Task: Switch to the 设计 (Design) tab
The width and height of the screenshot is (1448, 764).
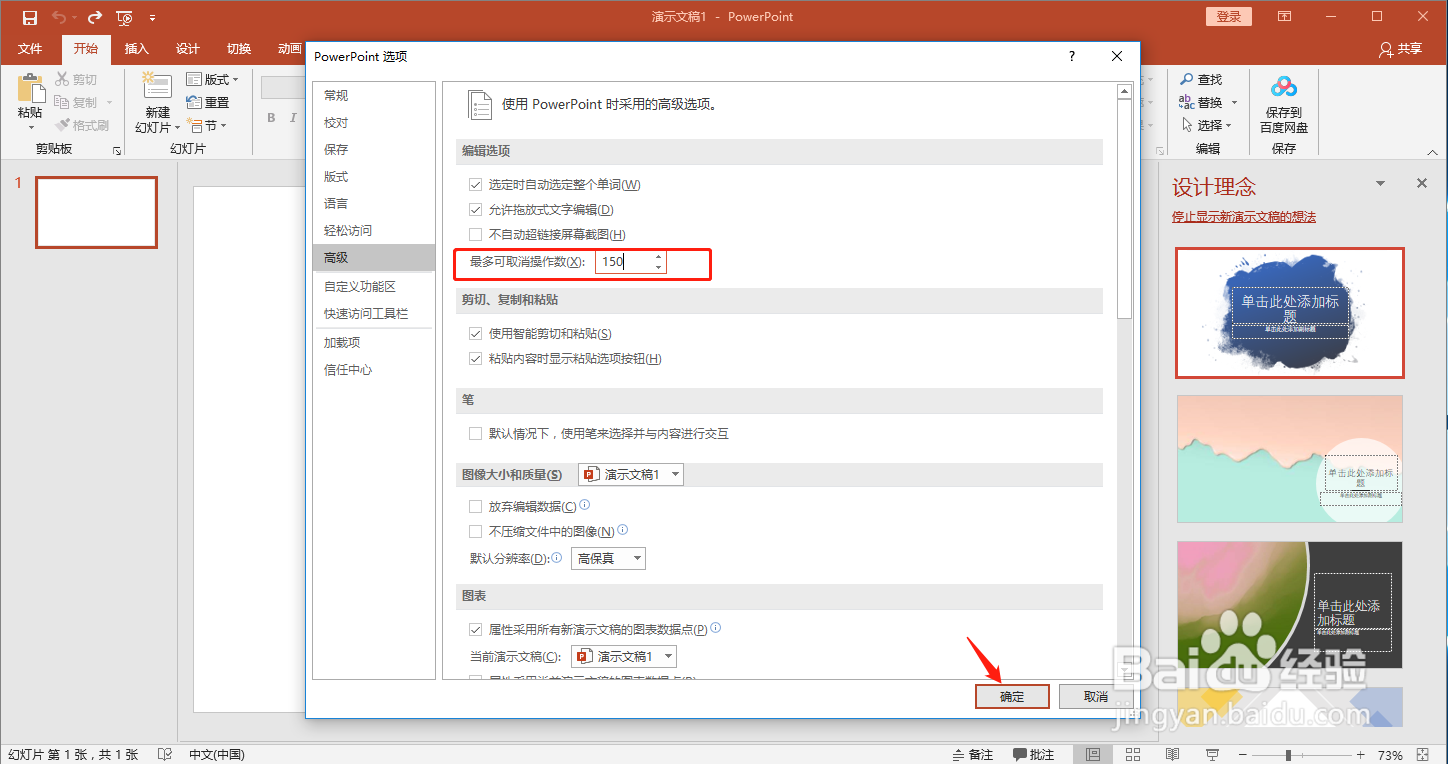Action: tap(187, 48)
